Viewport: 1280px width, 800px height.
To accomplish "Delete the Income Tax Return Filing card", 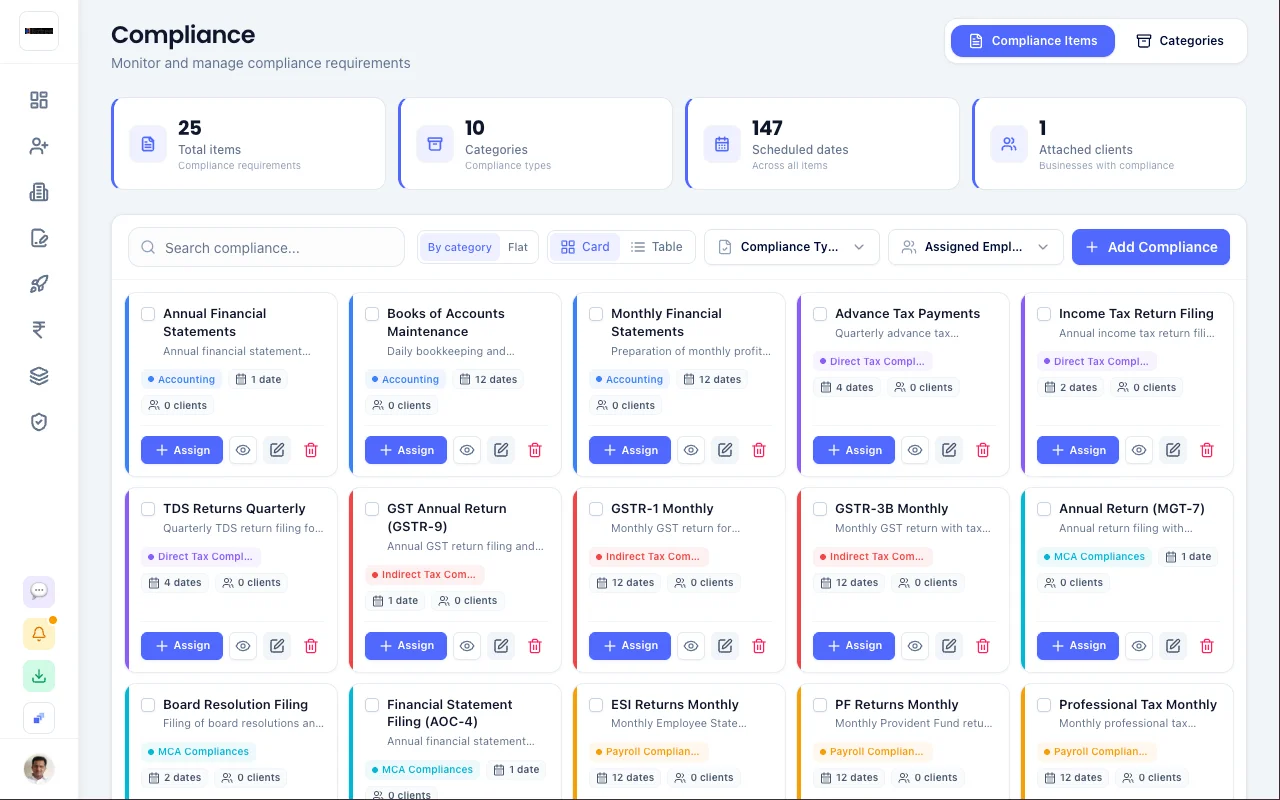I will point(1207,450).
